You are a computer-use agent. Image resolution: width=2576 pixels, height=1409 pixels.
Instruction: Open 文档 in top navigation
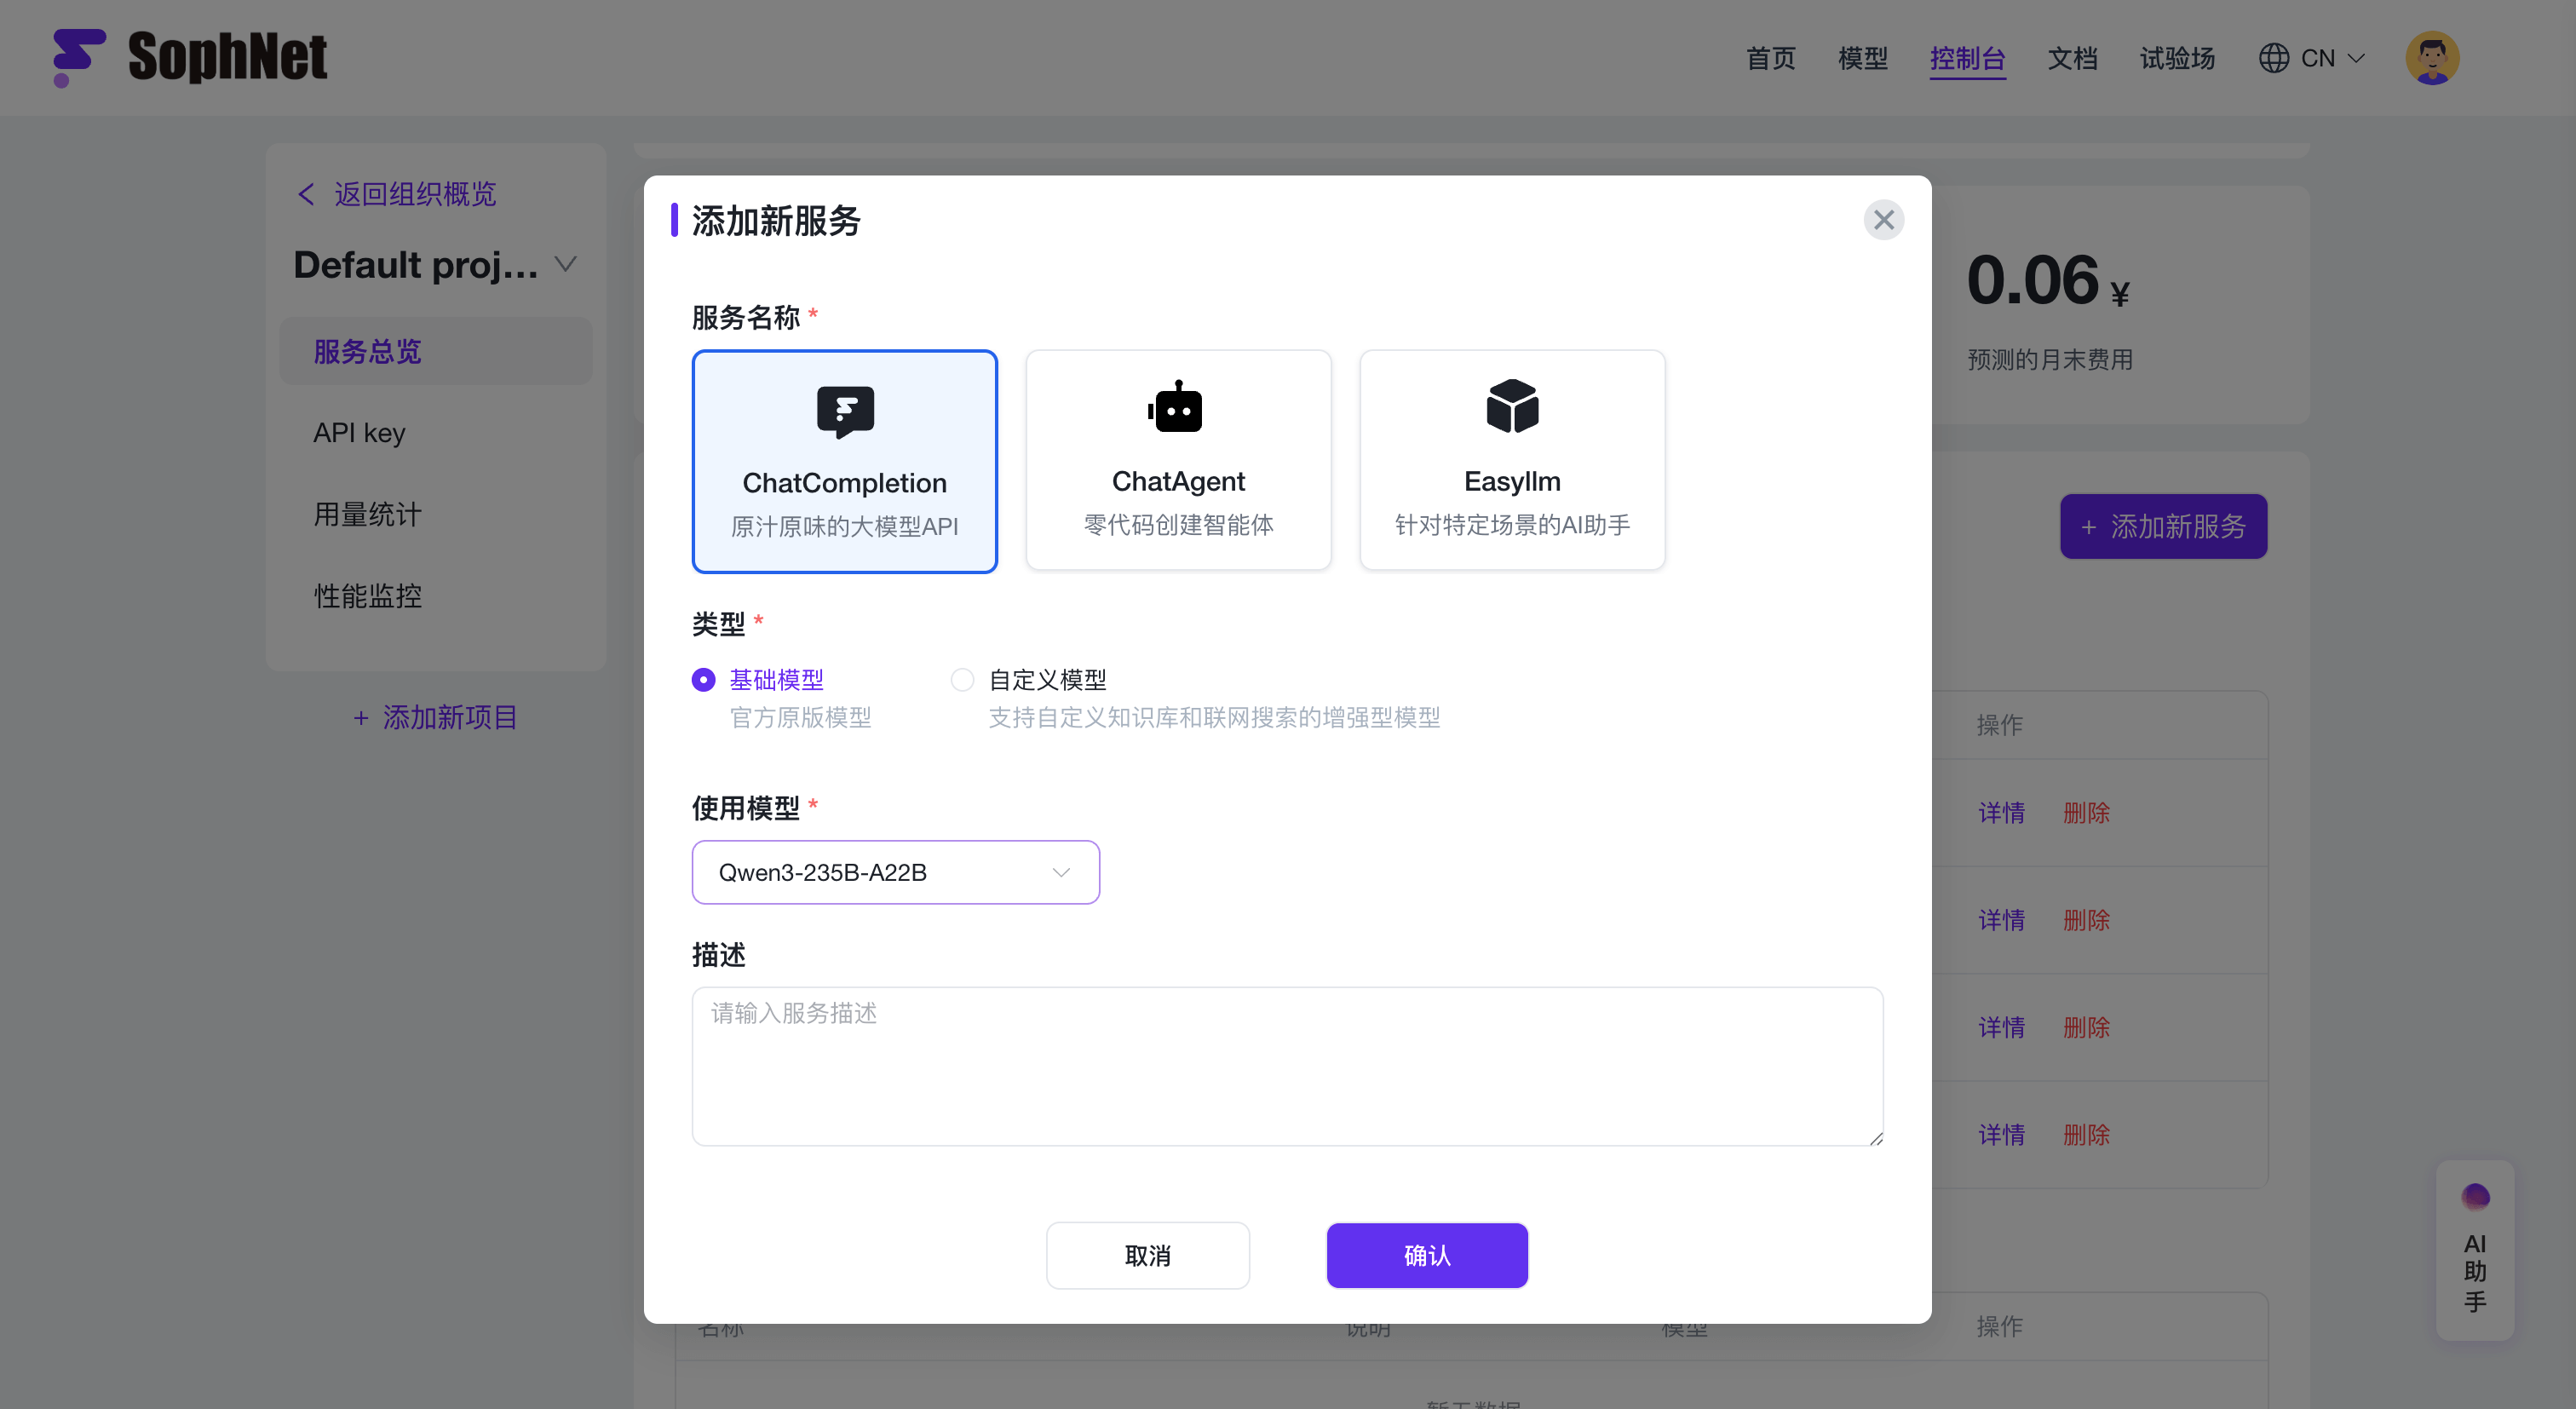pyautogui.click(x=2072, y=58)
